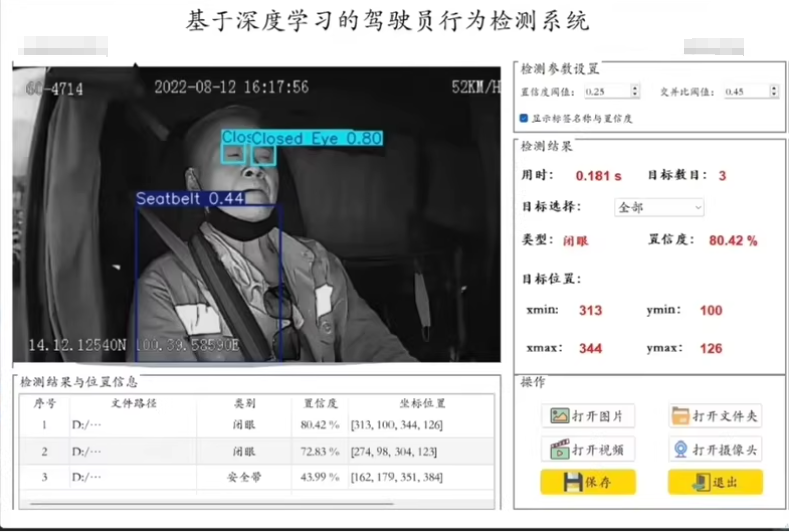Click the image icon on 打开图片 button
Image resolution: width=789 pixels, height=532 pixels.
point(560,416)
